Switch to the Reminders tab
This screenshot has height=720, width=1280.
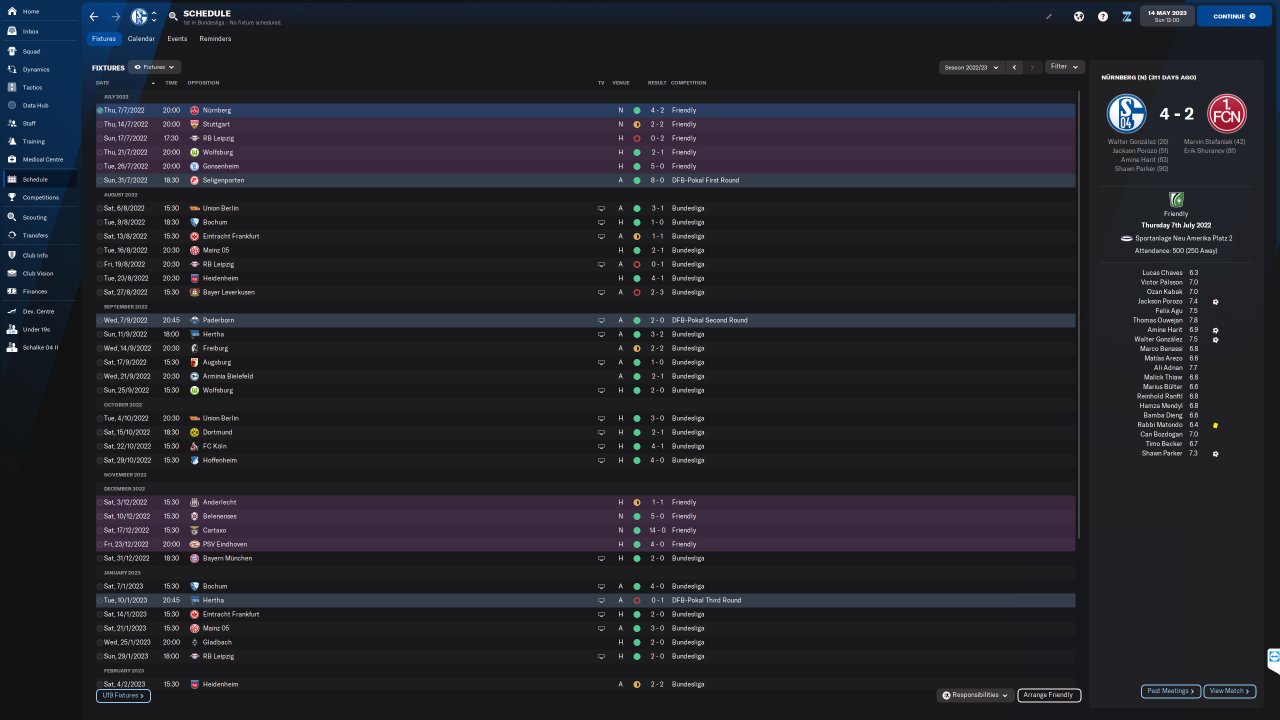pyautogui.click(x=215, y=39)
